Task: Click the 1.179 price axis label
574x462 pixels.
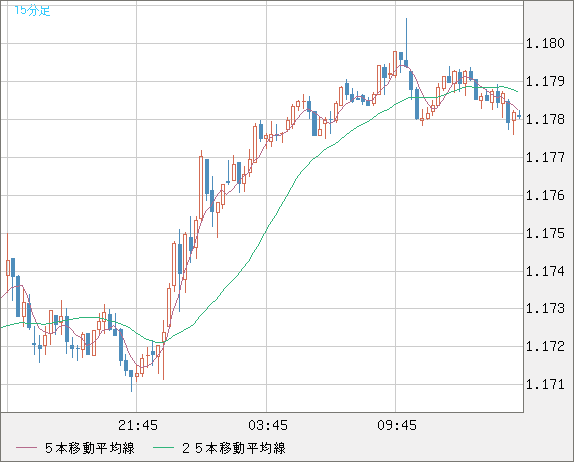Action: click(545, 81)
